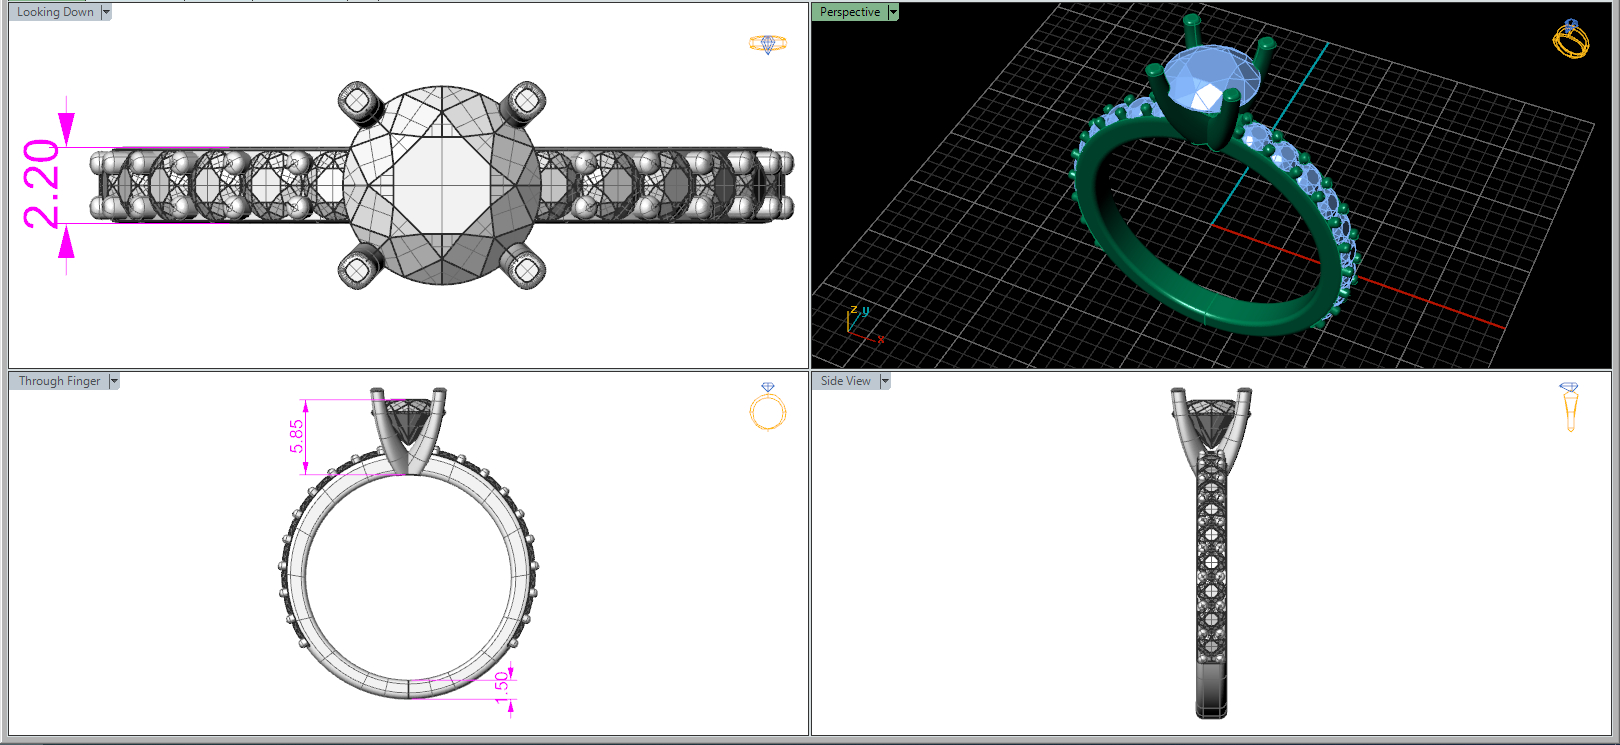Open the Side View viewport dropdown arrow

(x=885, y=381)
